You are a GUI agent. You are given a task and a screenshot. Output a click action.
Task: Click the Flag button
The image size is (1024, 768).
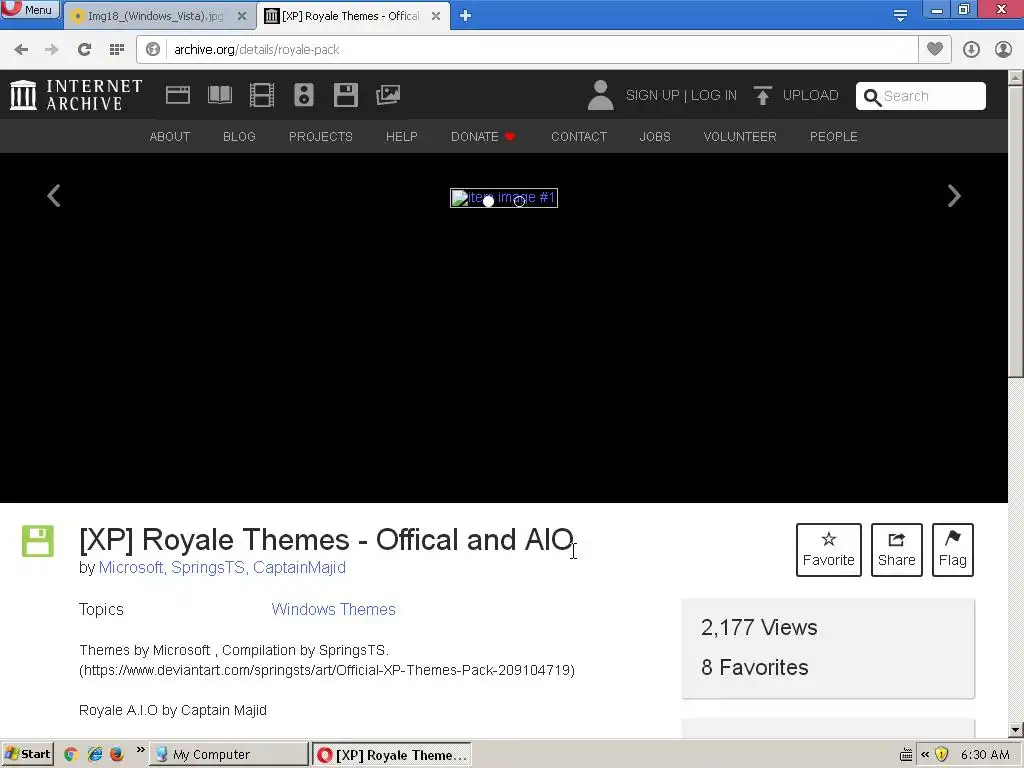(x=953, y=550)
